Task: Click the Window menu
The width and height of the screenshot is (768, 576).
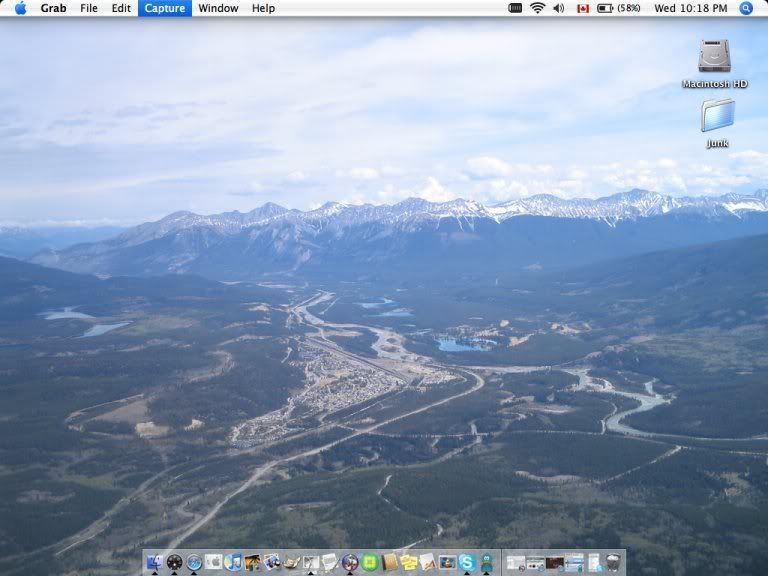Action: point(218,8)
